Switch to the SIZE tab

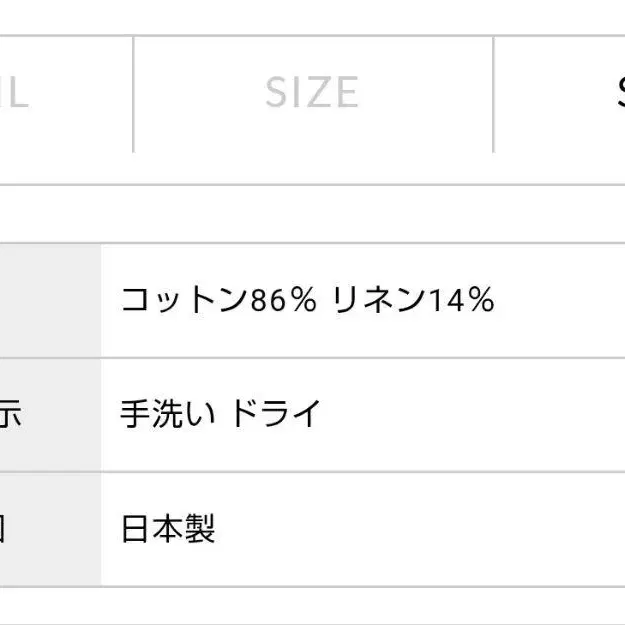click(x=313, y=94)
